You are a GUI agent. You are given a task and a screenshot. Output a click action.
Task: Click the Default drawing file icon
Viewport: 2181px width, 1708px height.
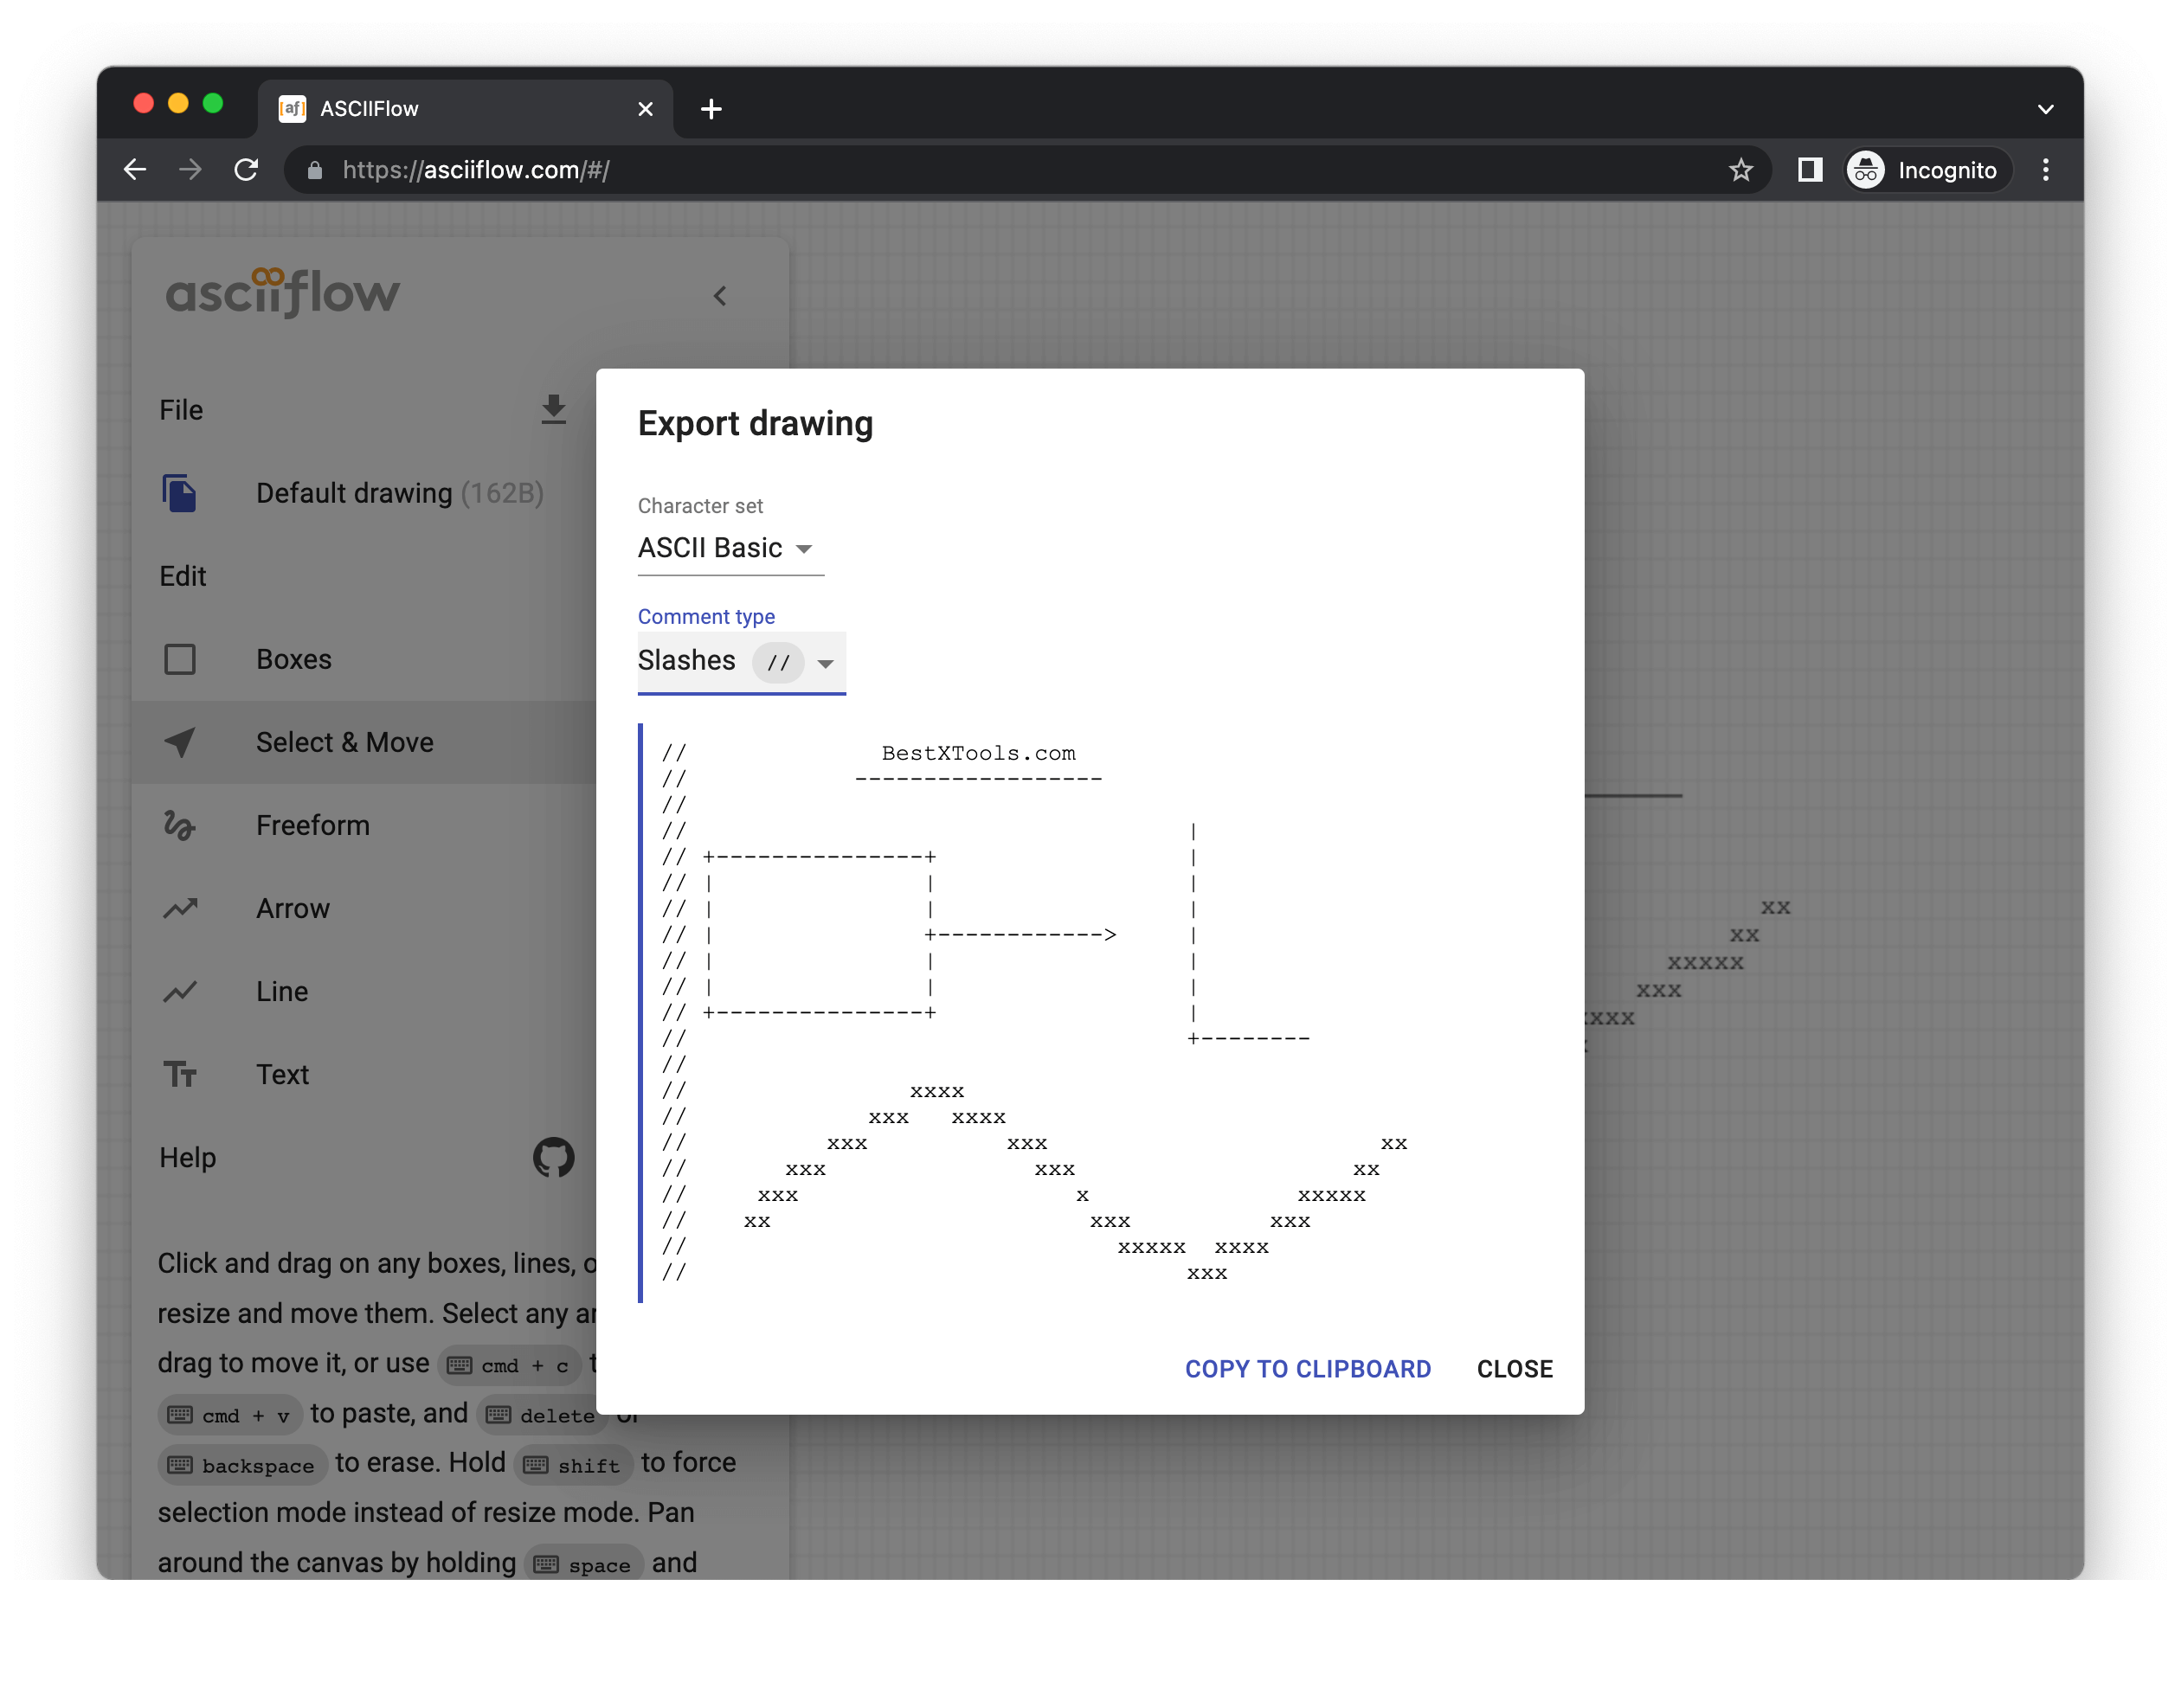click(180, 493)
